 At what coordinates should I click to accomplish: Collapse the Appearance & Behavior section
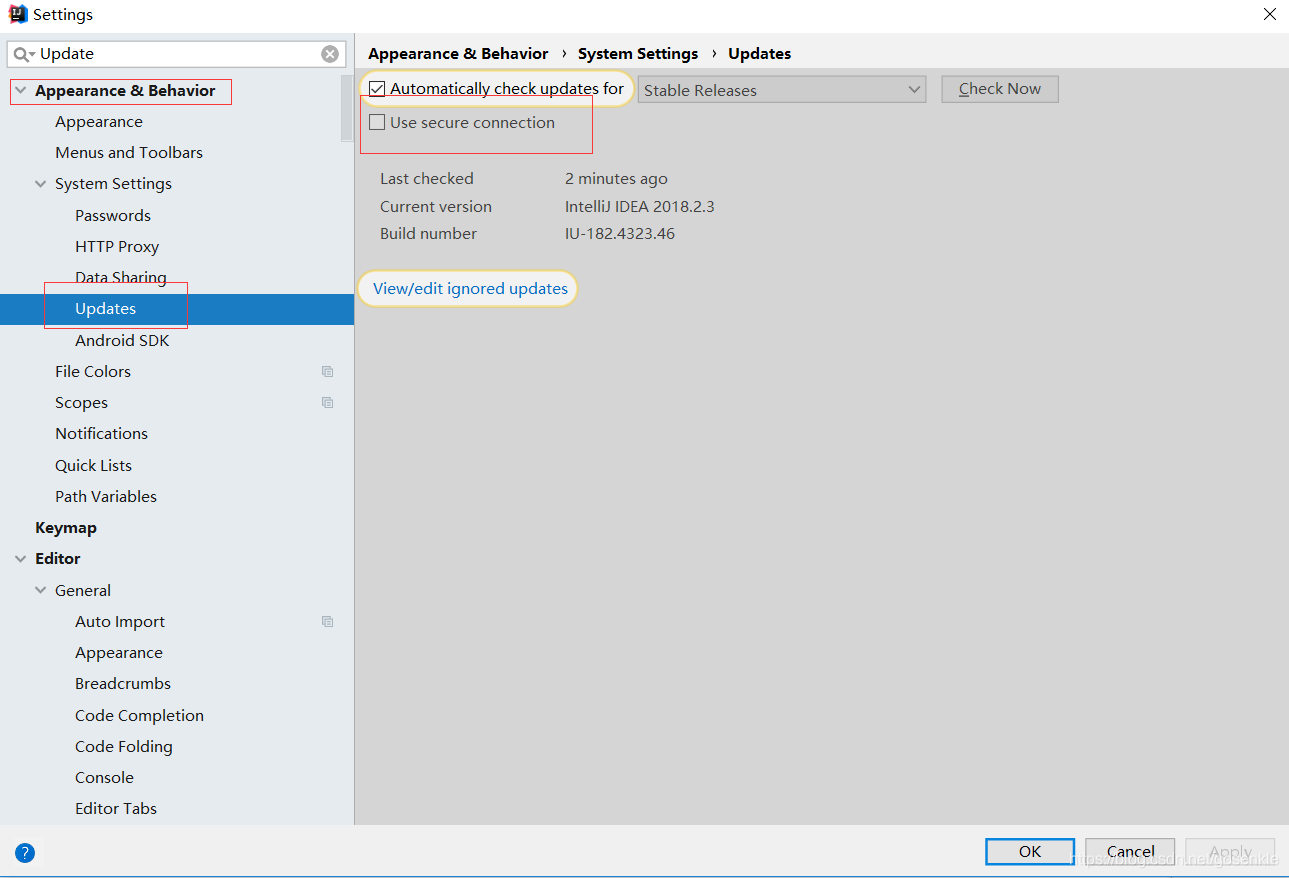click(x=20, y=91)
